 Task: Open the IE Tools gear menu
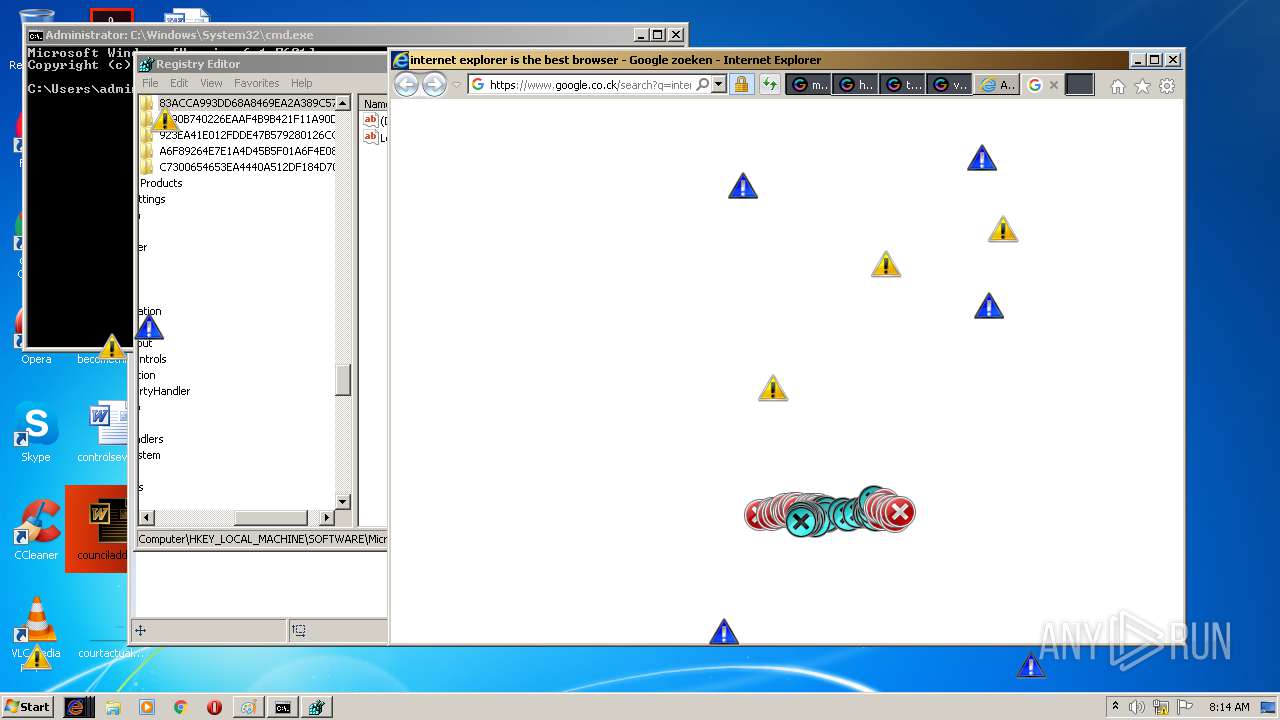click(x=1167, y=86)
